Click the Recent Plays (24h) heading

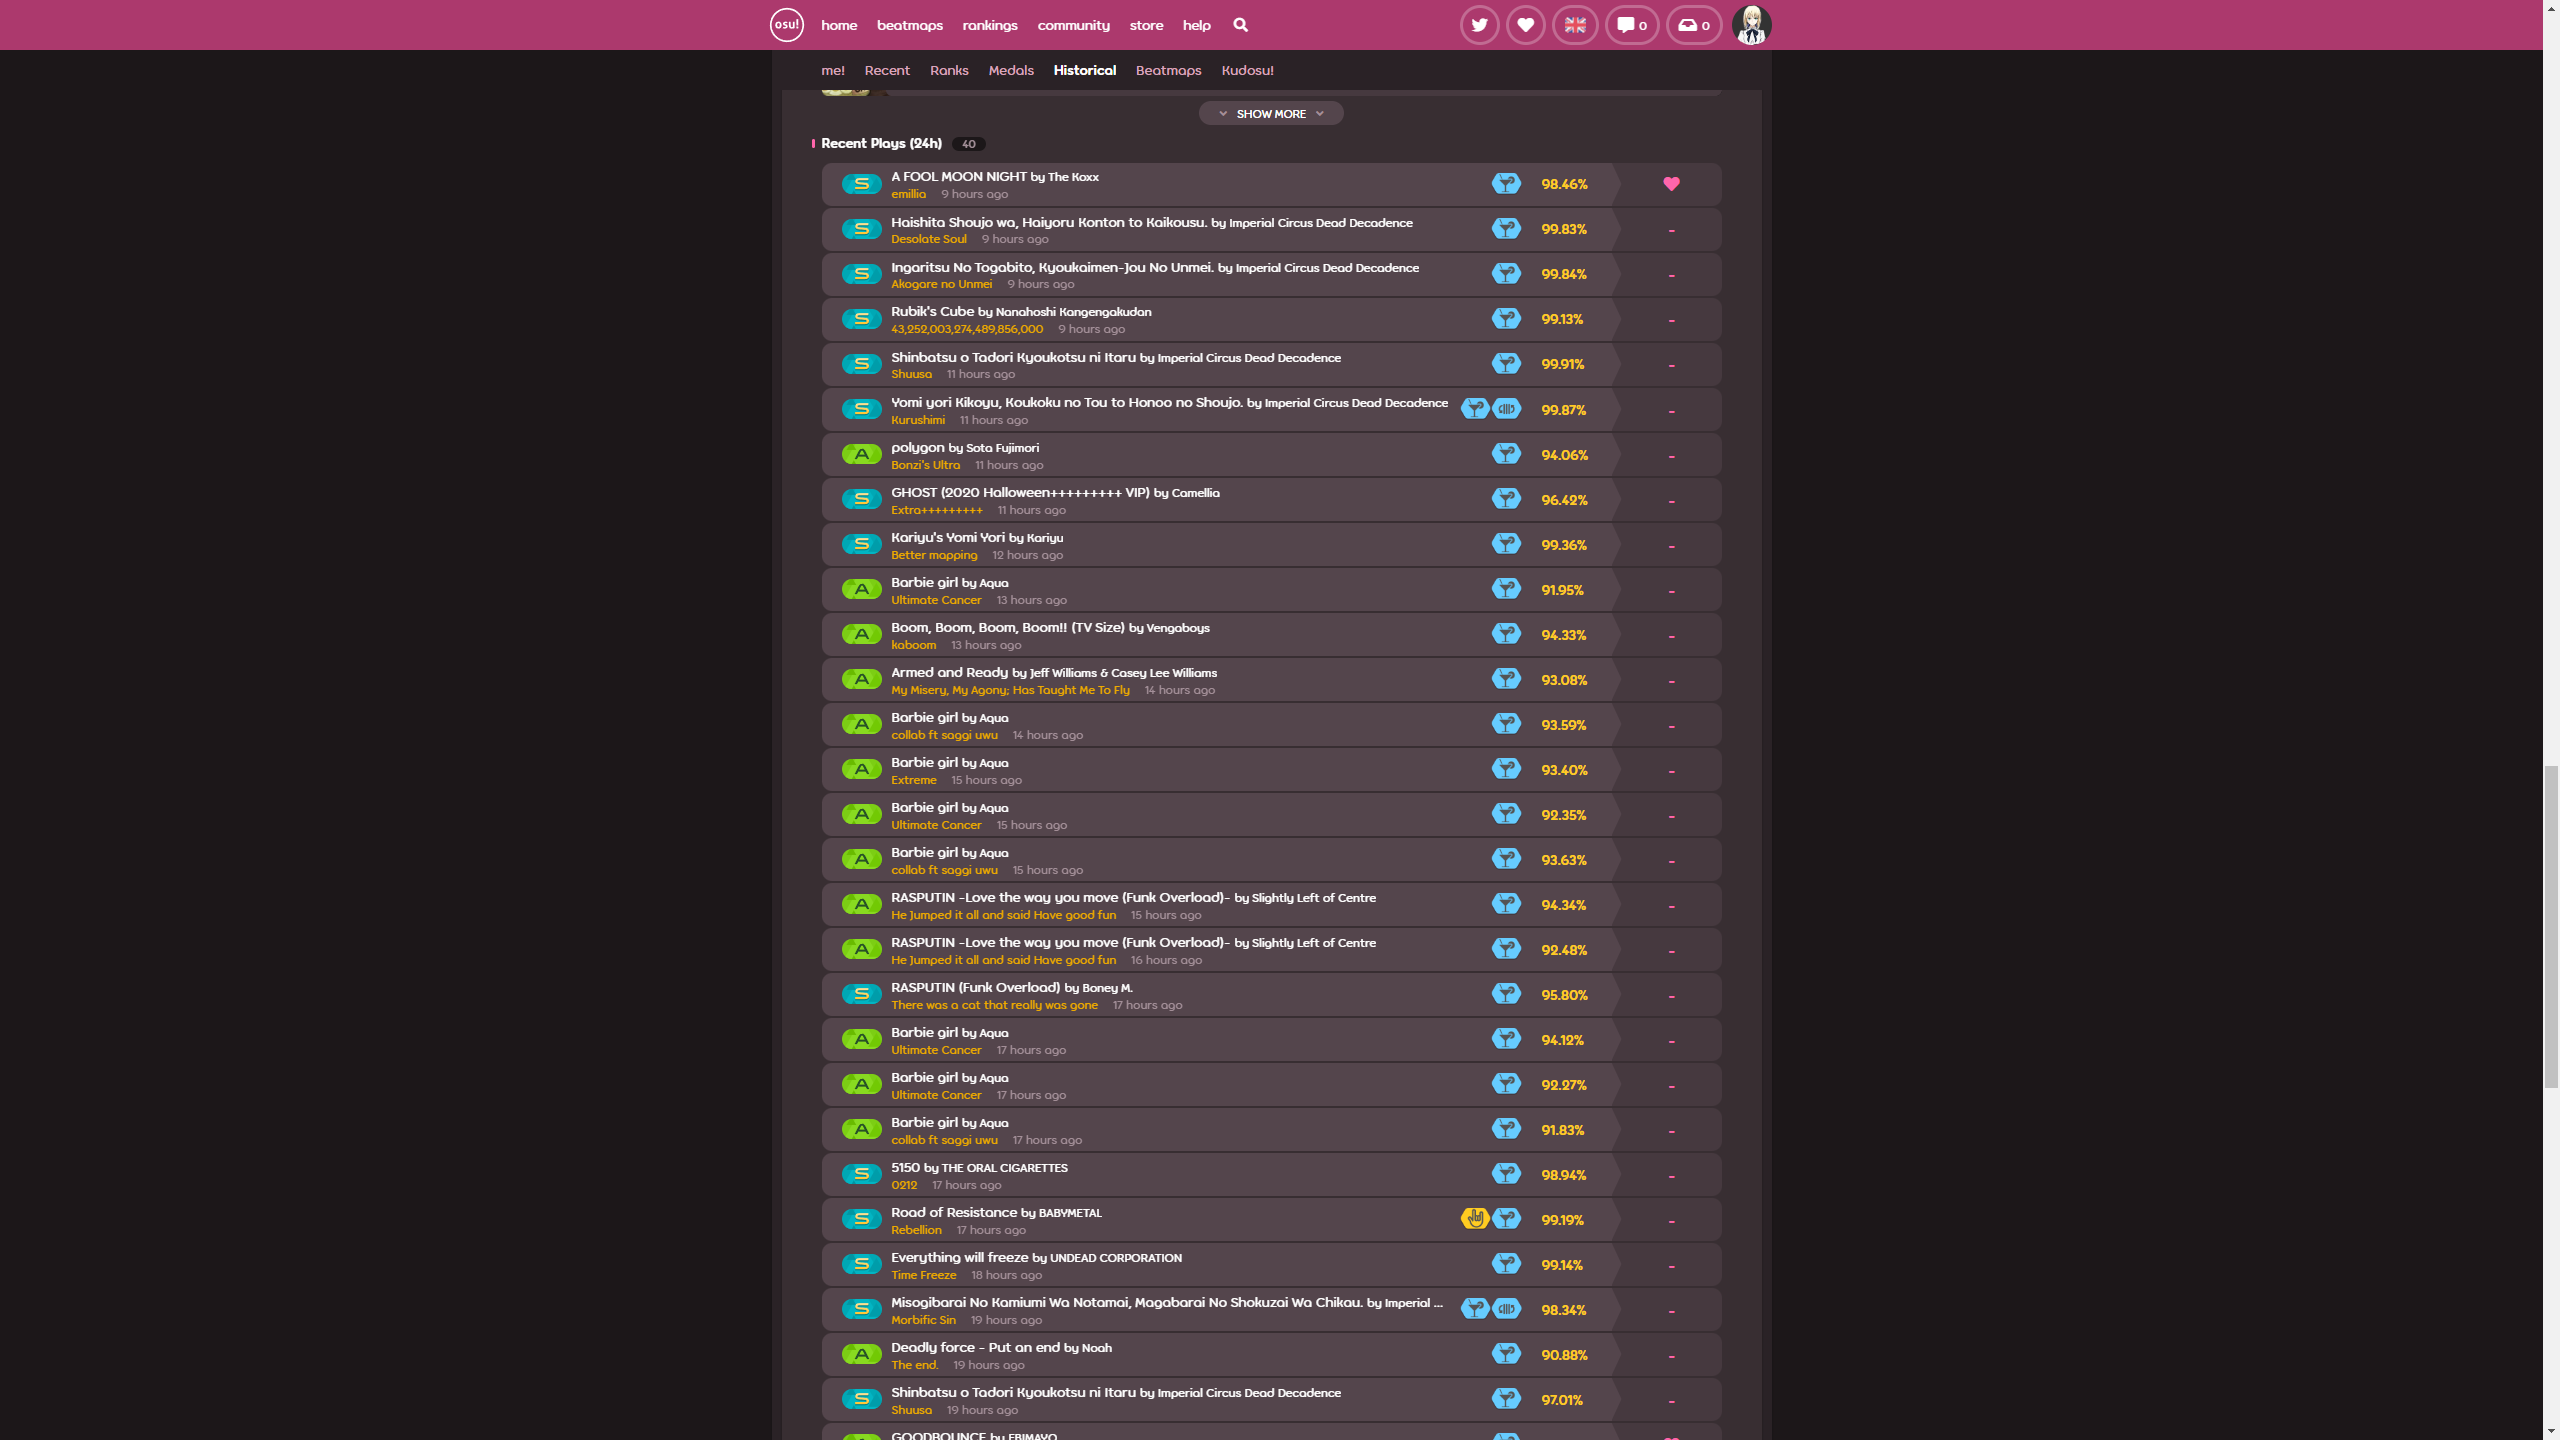pyautogui.click(x=881, y=143)
